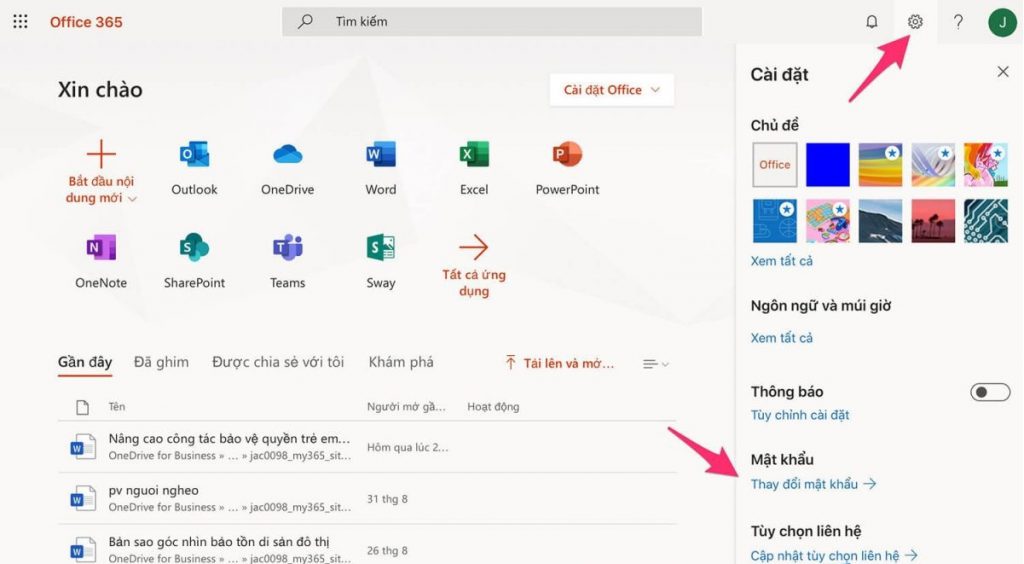The height and width of the screenshot is (564, 1024).
Task: Switch to Đã ghim tab
Action: pos(161,362)
